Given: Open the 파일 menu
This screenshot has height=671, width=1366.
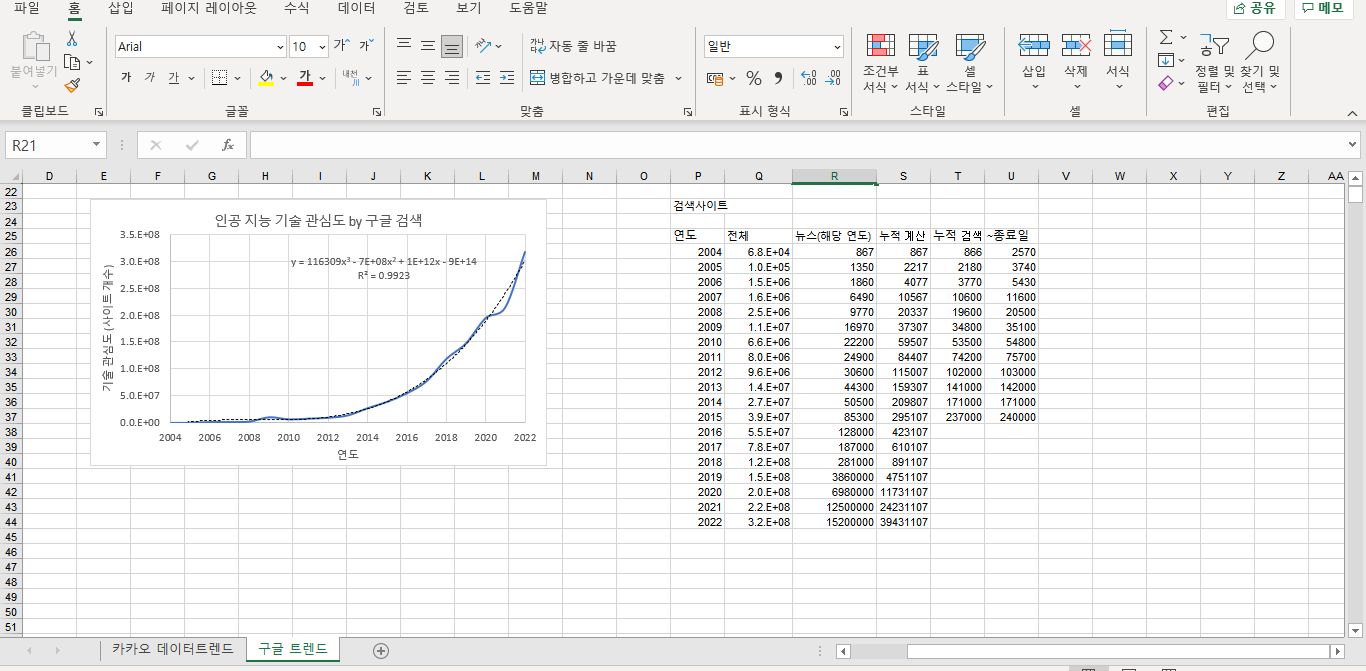Looking at the screenshot, I should [x=27, y=8].
